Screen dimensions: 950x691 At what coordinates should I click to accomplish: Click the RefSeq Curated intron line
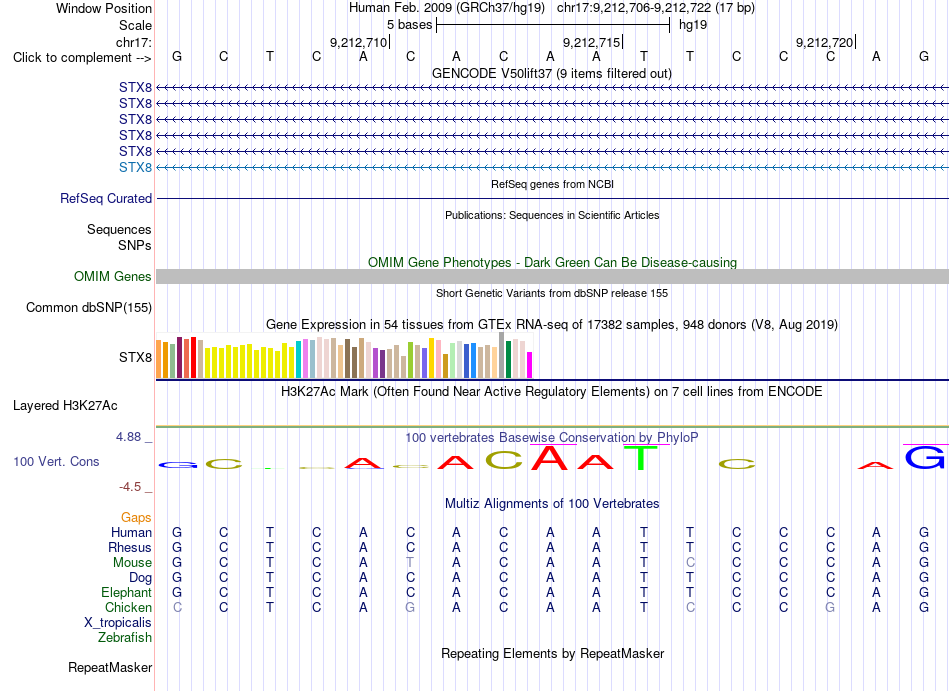tap(552, 198)
